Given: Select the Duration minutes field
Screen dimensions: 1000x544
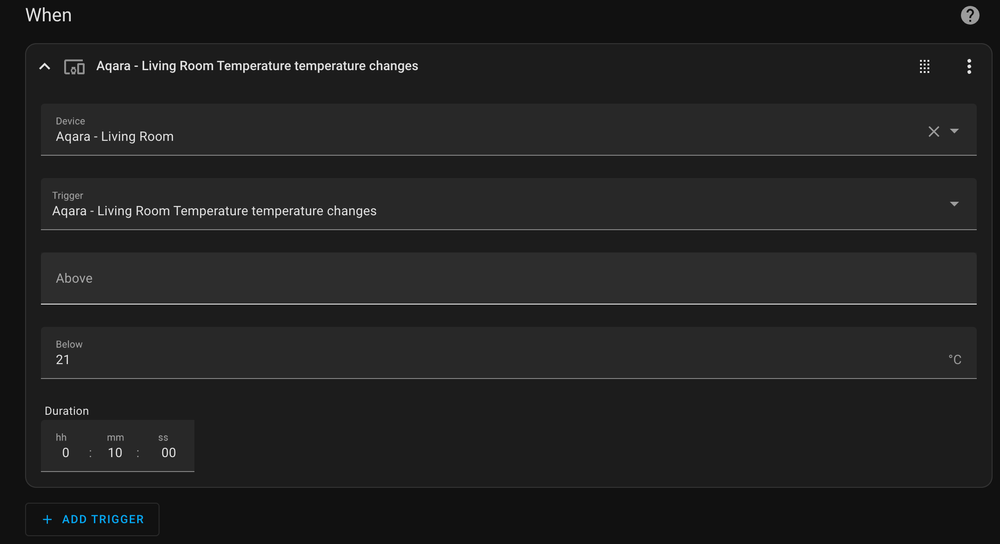Looking at the screenshot, I should coord(115,453).
